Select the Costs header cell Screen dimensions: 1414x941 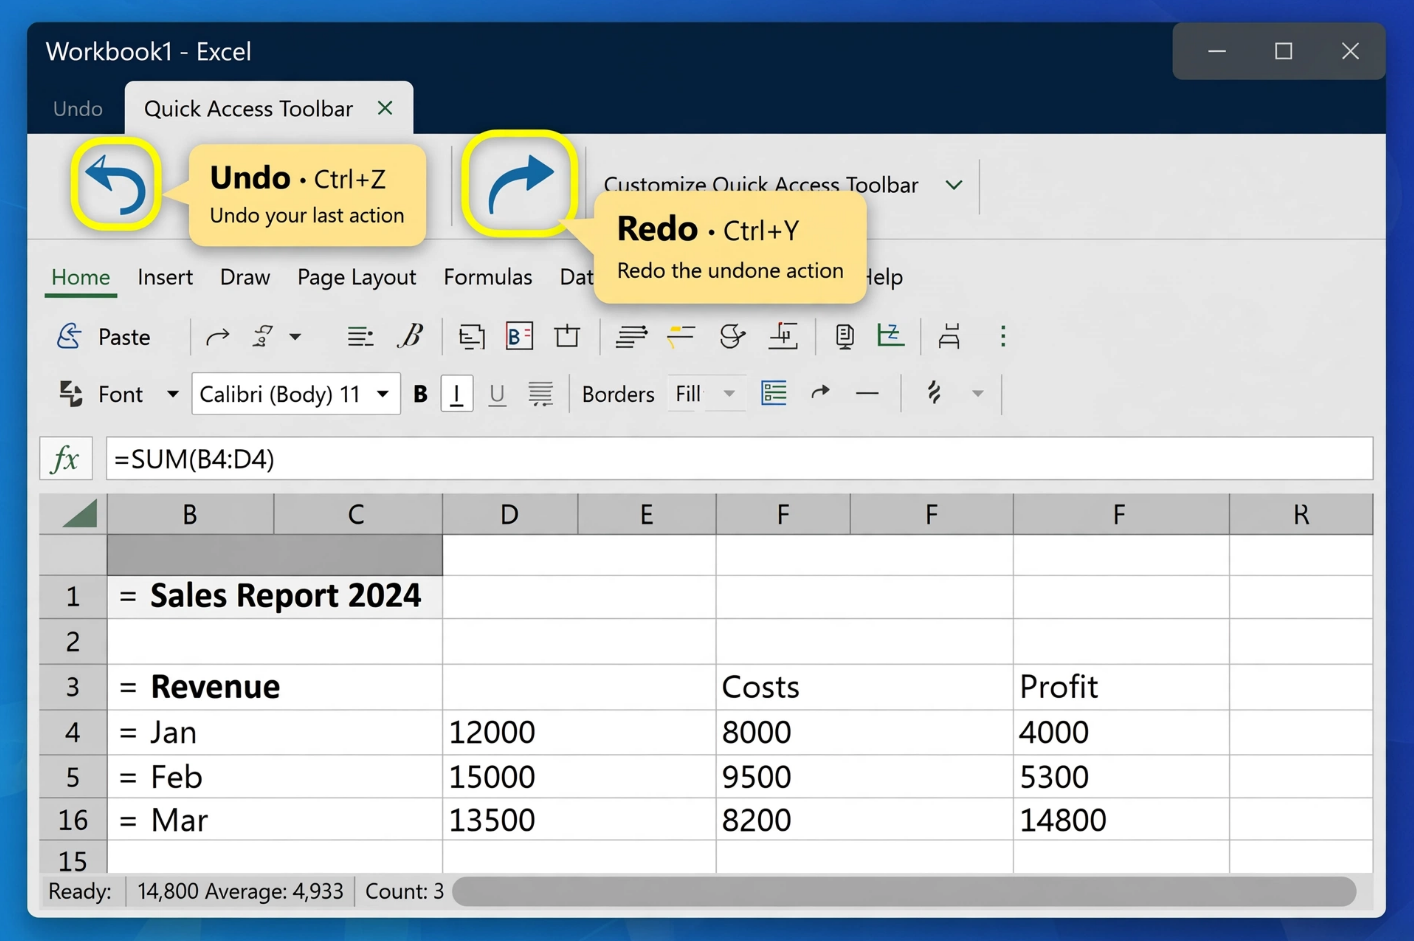864,687
